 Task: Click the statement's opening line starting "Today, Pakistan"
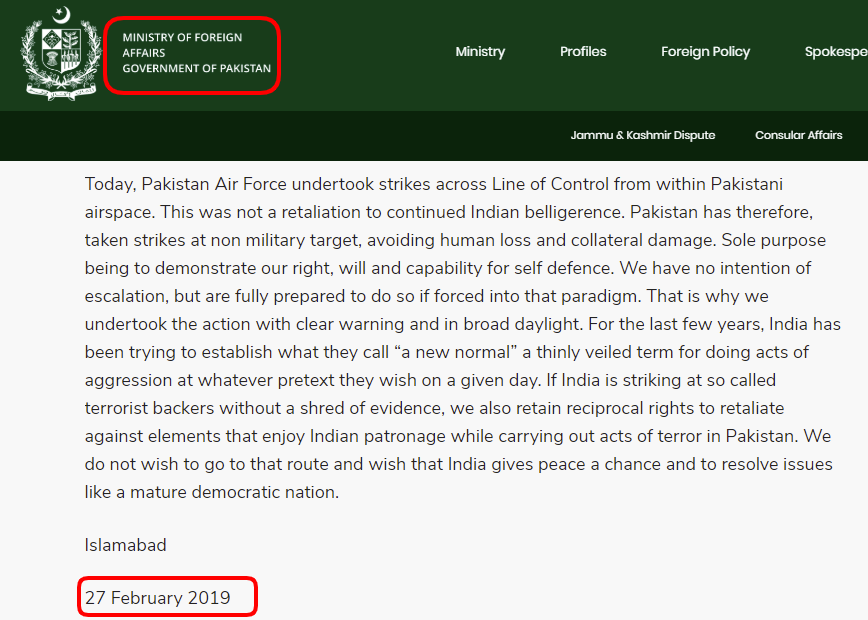pyautogui.click(x=433, y=184)
